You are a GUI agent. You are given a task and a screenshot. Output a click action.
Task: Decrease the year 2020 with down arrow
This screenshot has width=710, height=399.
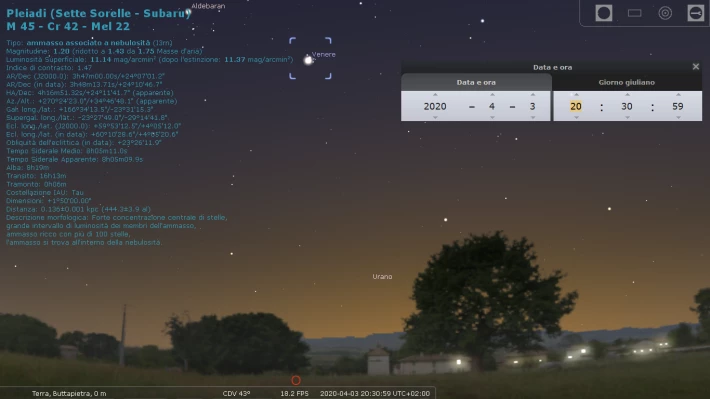pos(435,117)
